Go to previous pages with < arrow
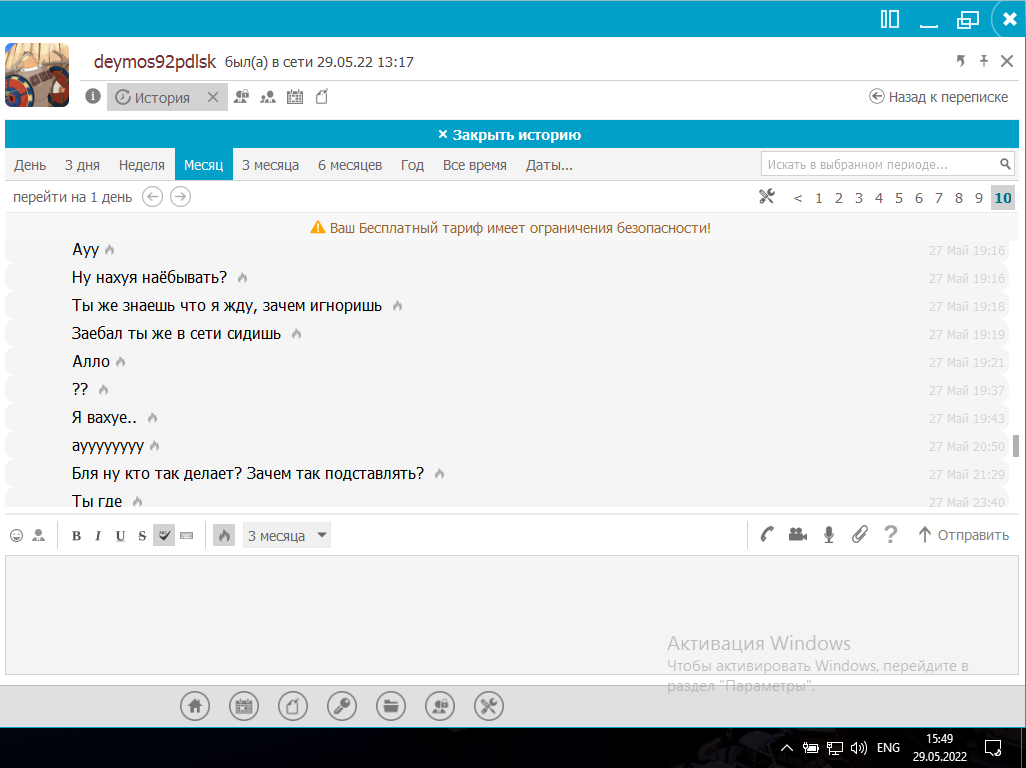 pos(798,198)
